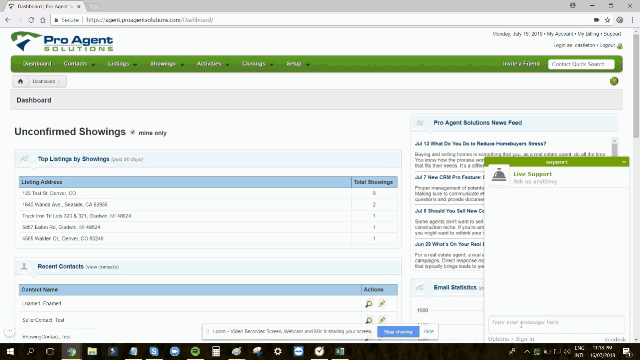Viewport: 640px width, 360px height.
Task: Click '1640 Wanda Ave., Seaside, CA' listing row
Action: point(208,204)
